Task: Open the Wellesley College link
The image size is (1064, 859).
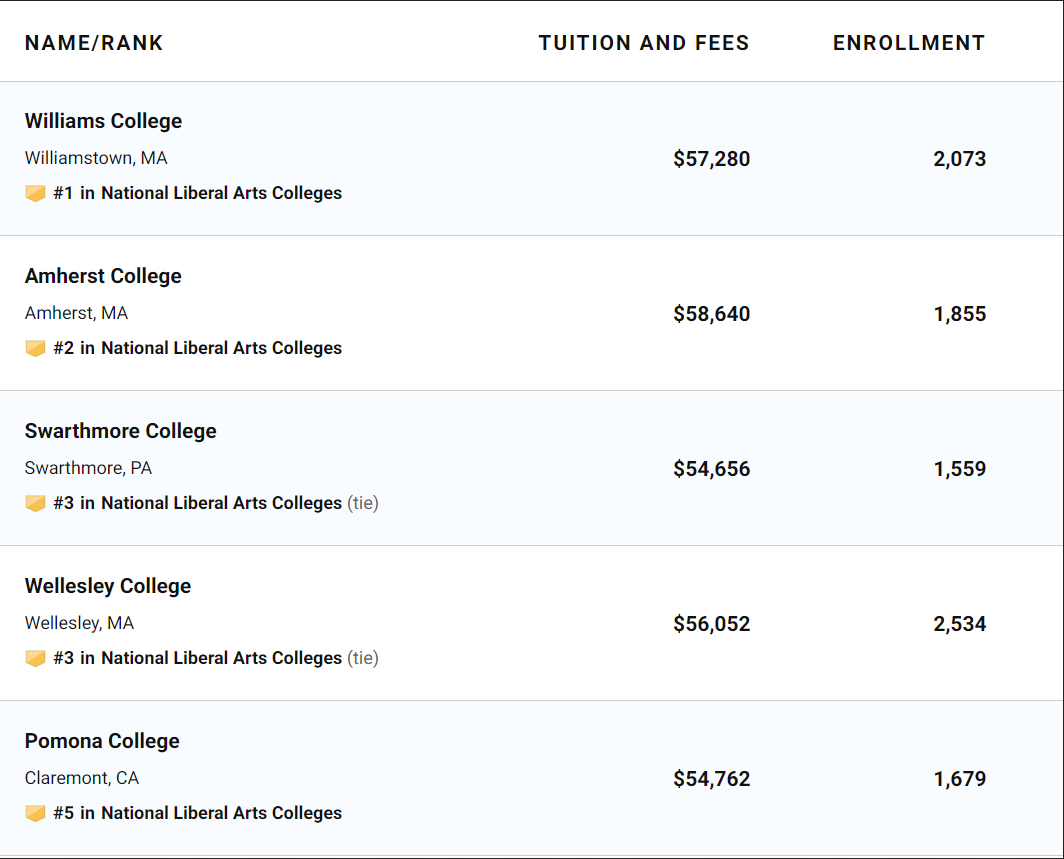Action: [x=108, y=586]
